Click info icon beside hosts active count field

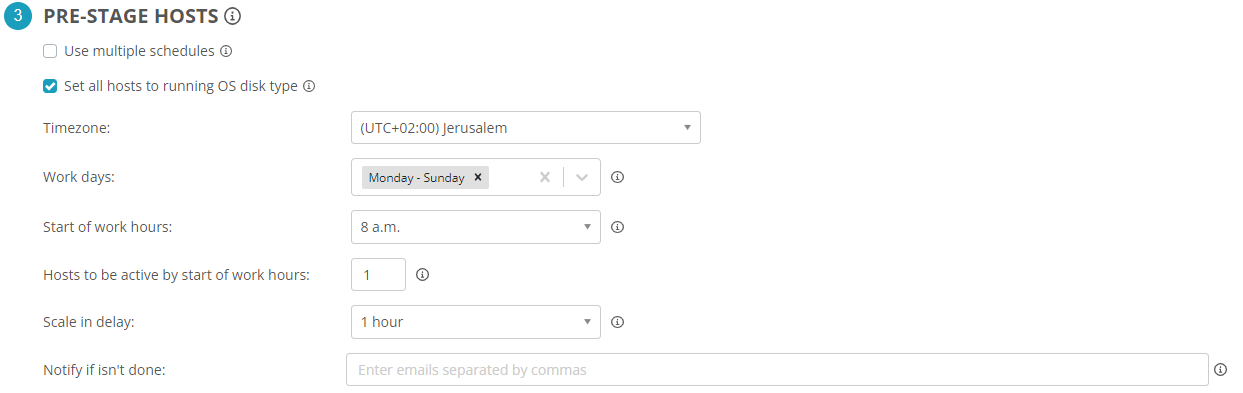[422, 275]
